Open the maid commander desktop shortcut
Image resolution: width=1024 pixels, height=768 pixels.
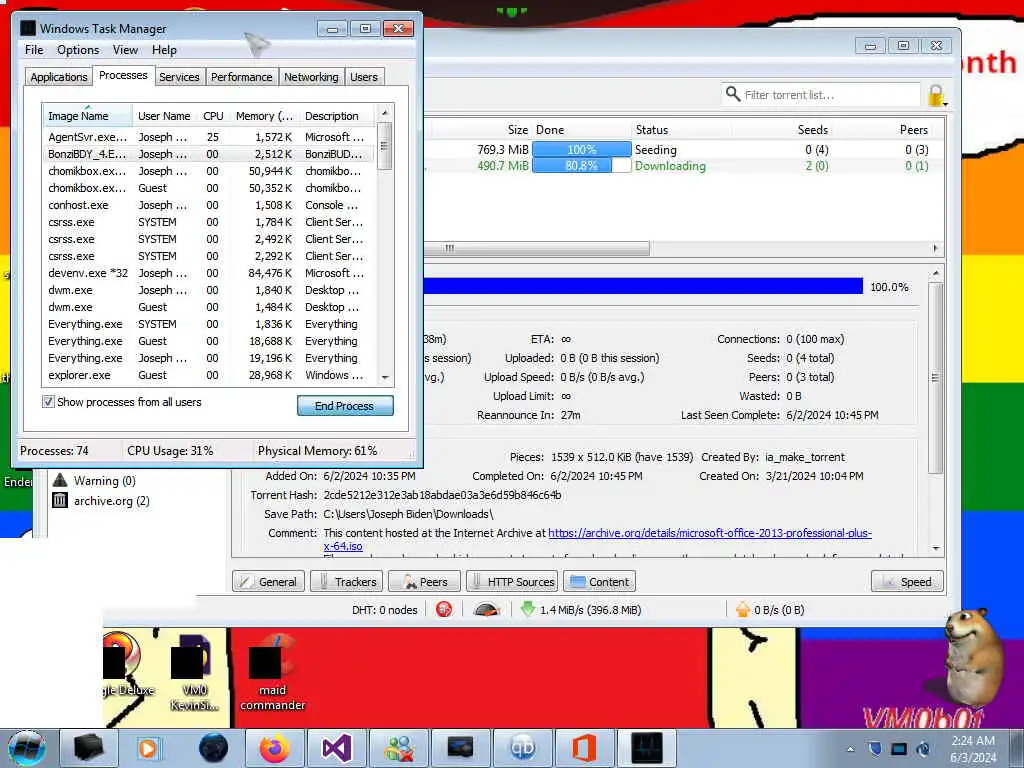pos(272,673)
